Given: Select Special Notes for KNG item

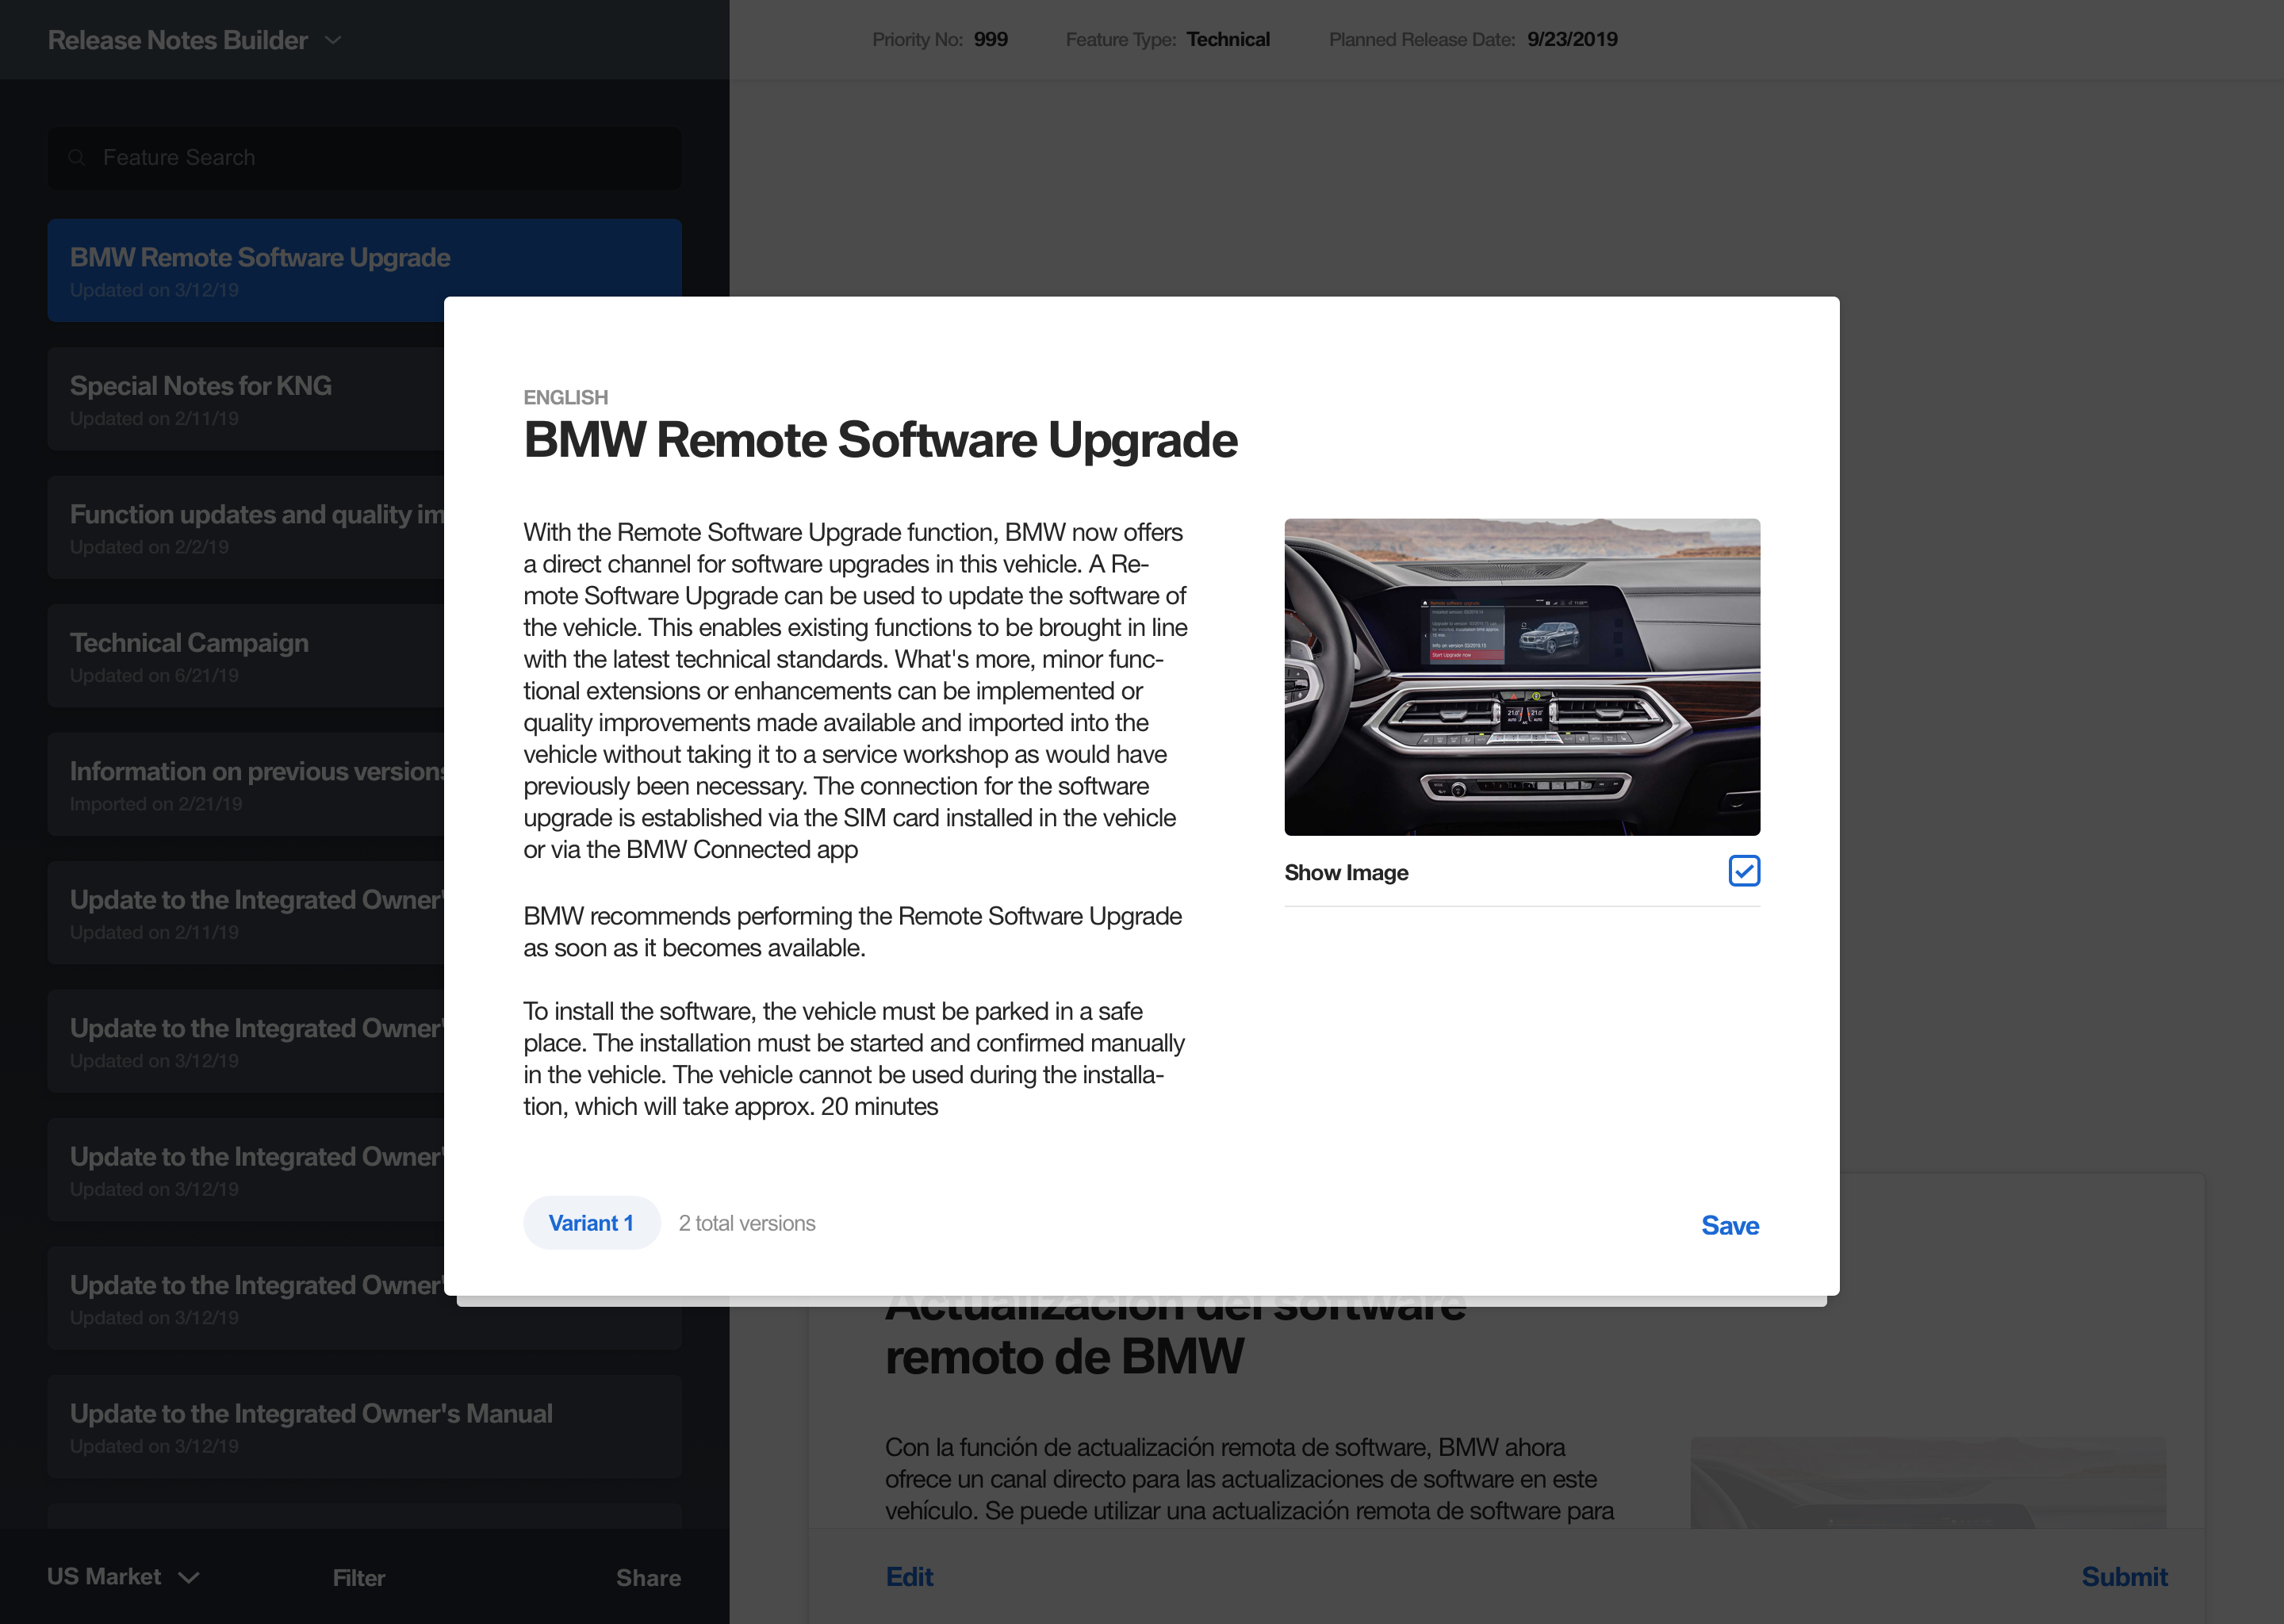Looking at the screenshot, I should (x=245, y=399).
